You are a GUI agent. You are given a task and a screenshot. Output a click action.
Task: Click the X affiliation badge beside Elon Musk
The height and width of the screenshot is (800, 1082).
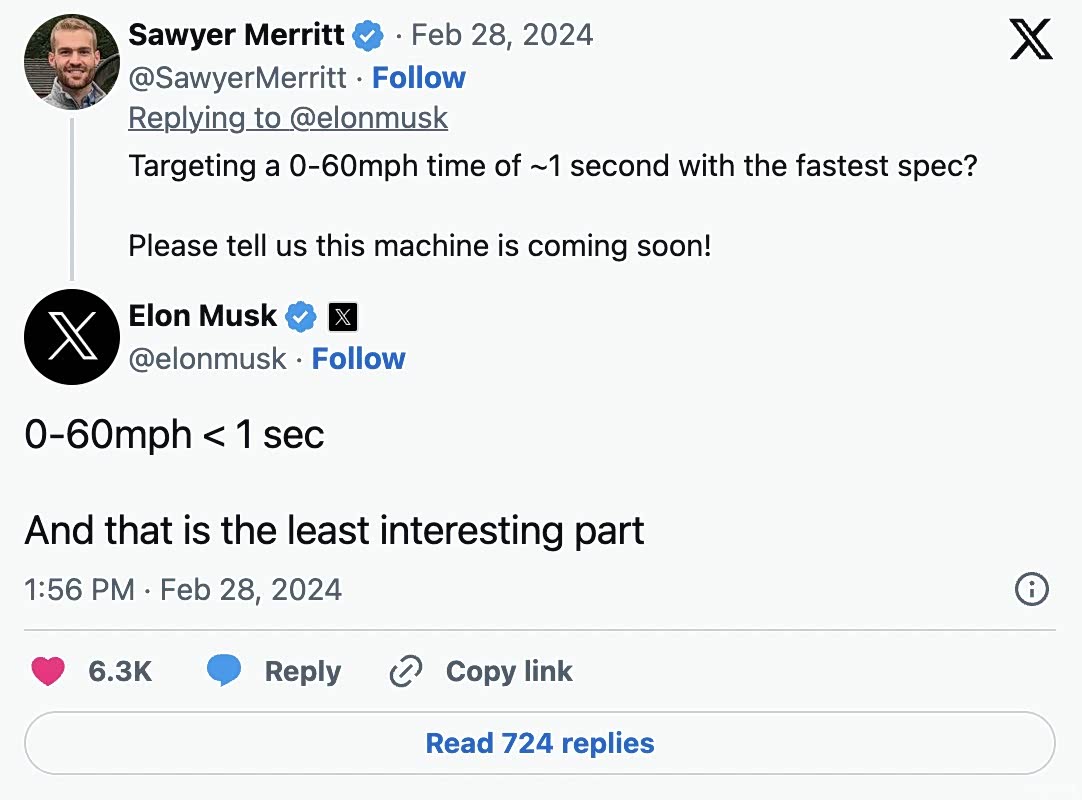pos(343,317)
